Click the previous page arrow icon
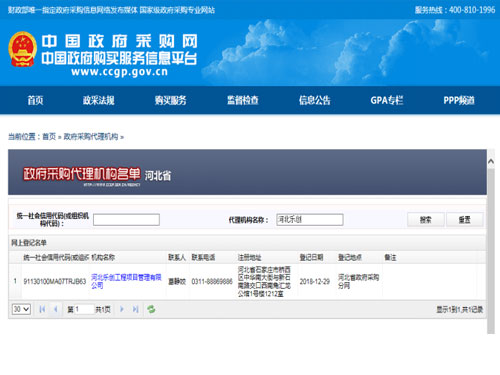 [56, 309]
